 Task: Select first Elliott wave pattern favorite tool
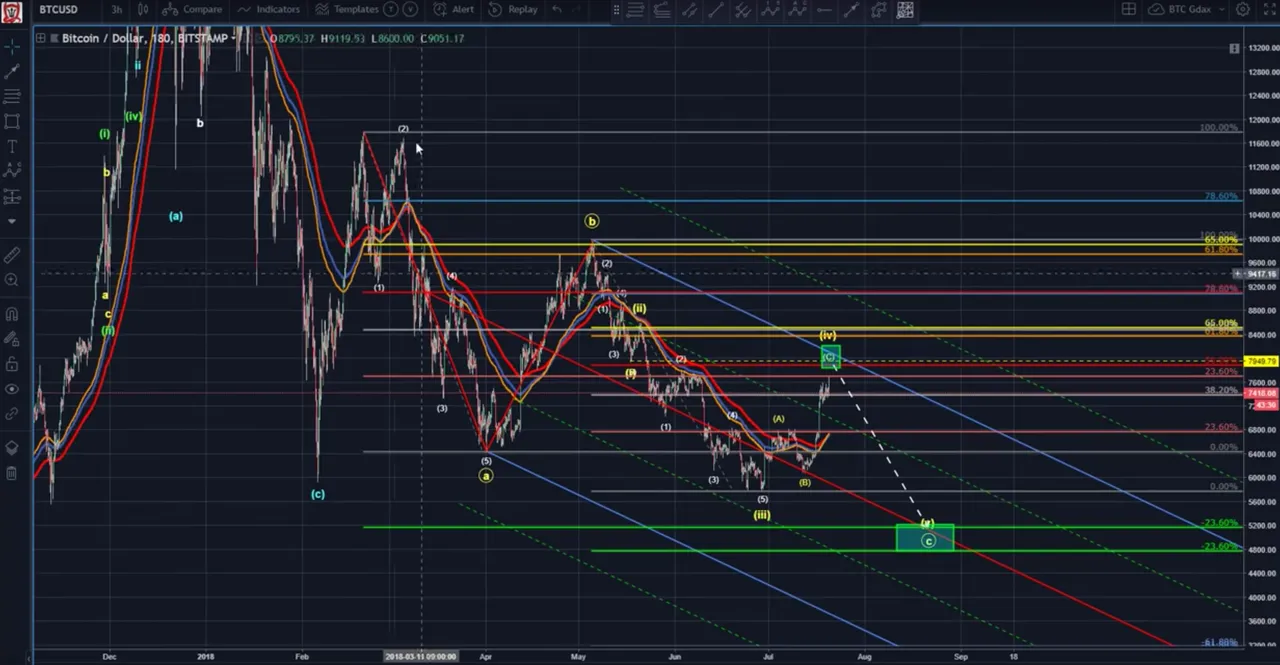(x=770, y=10)
